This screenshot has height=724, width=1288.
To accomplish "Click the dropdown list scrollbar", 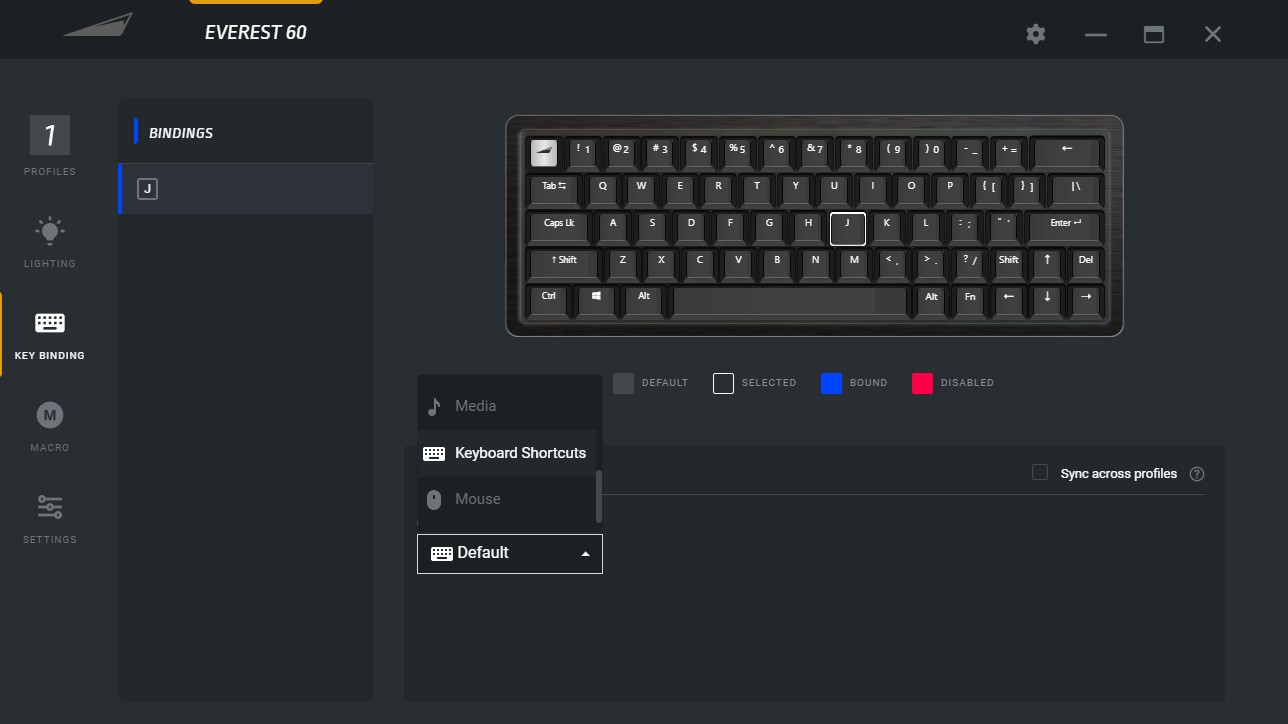I will coord(599,497).
